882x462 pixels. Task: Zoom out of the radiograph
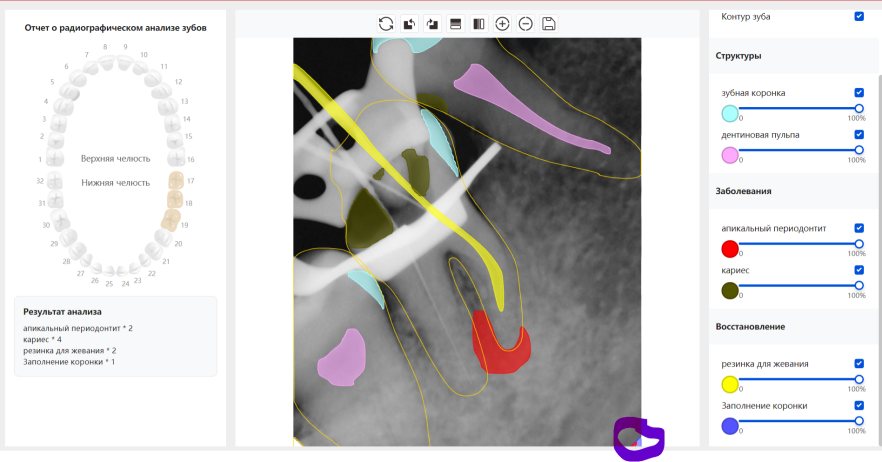point(526,23)
